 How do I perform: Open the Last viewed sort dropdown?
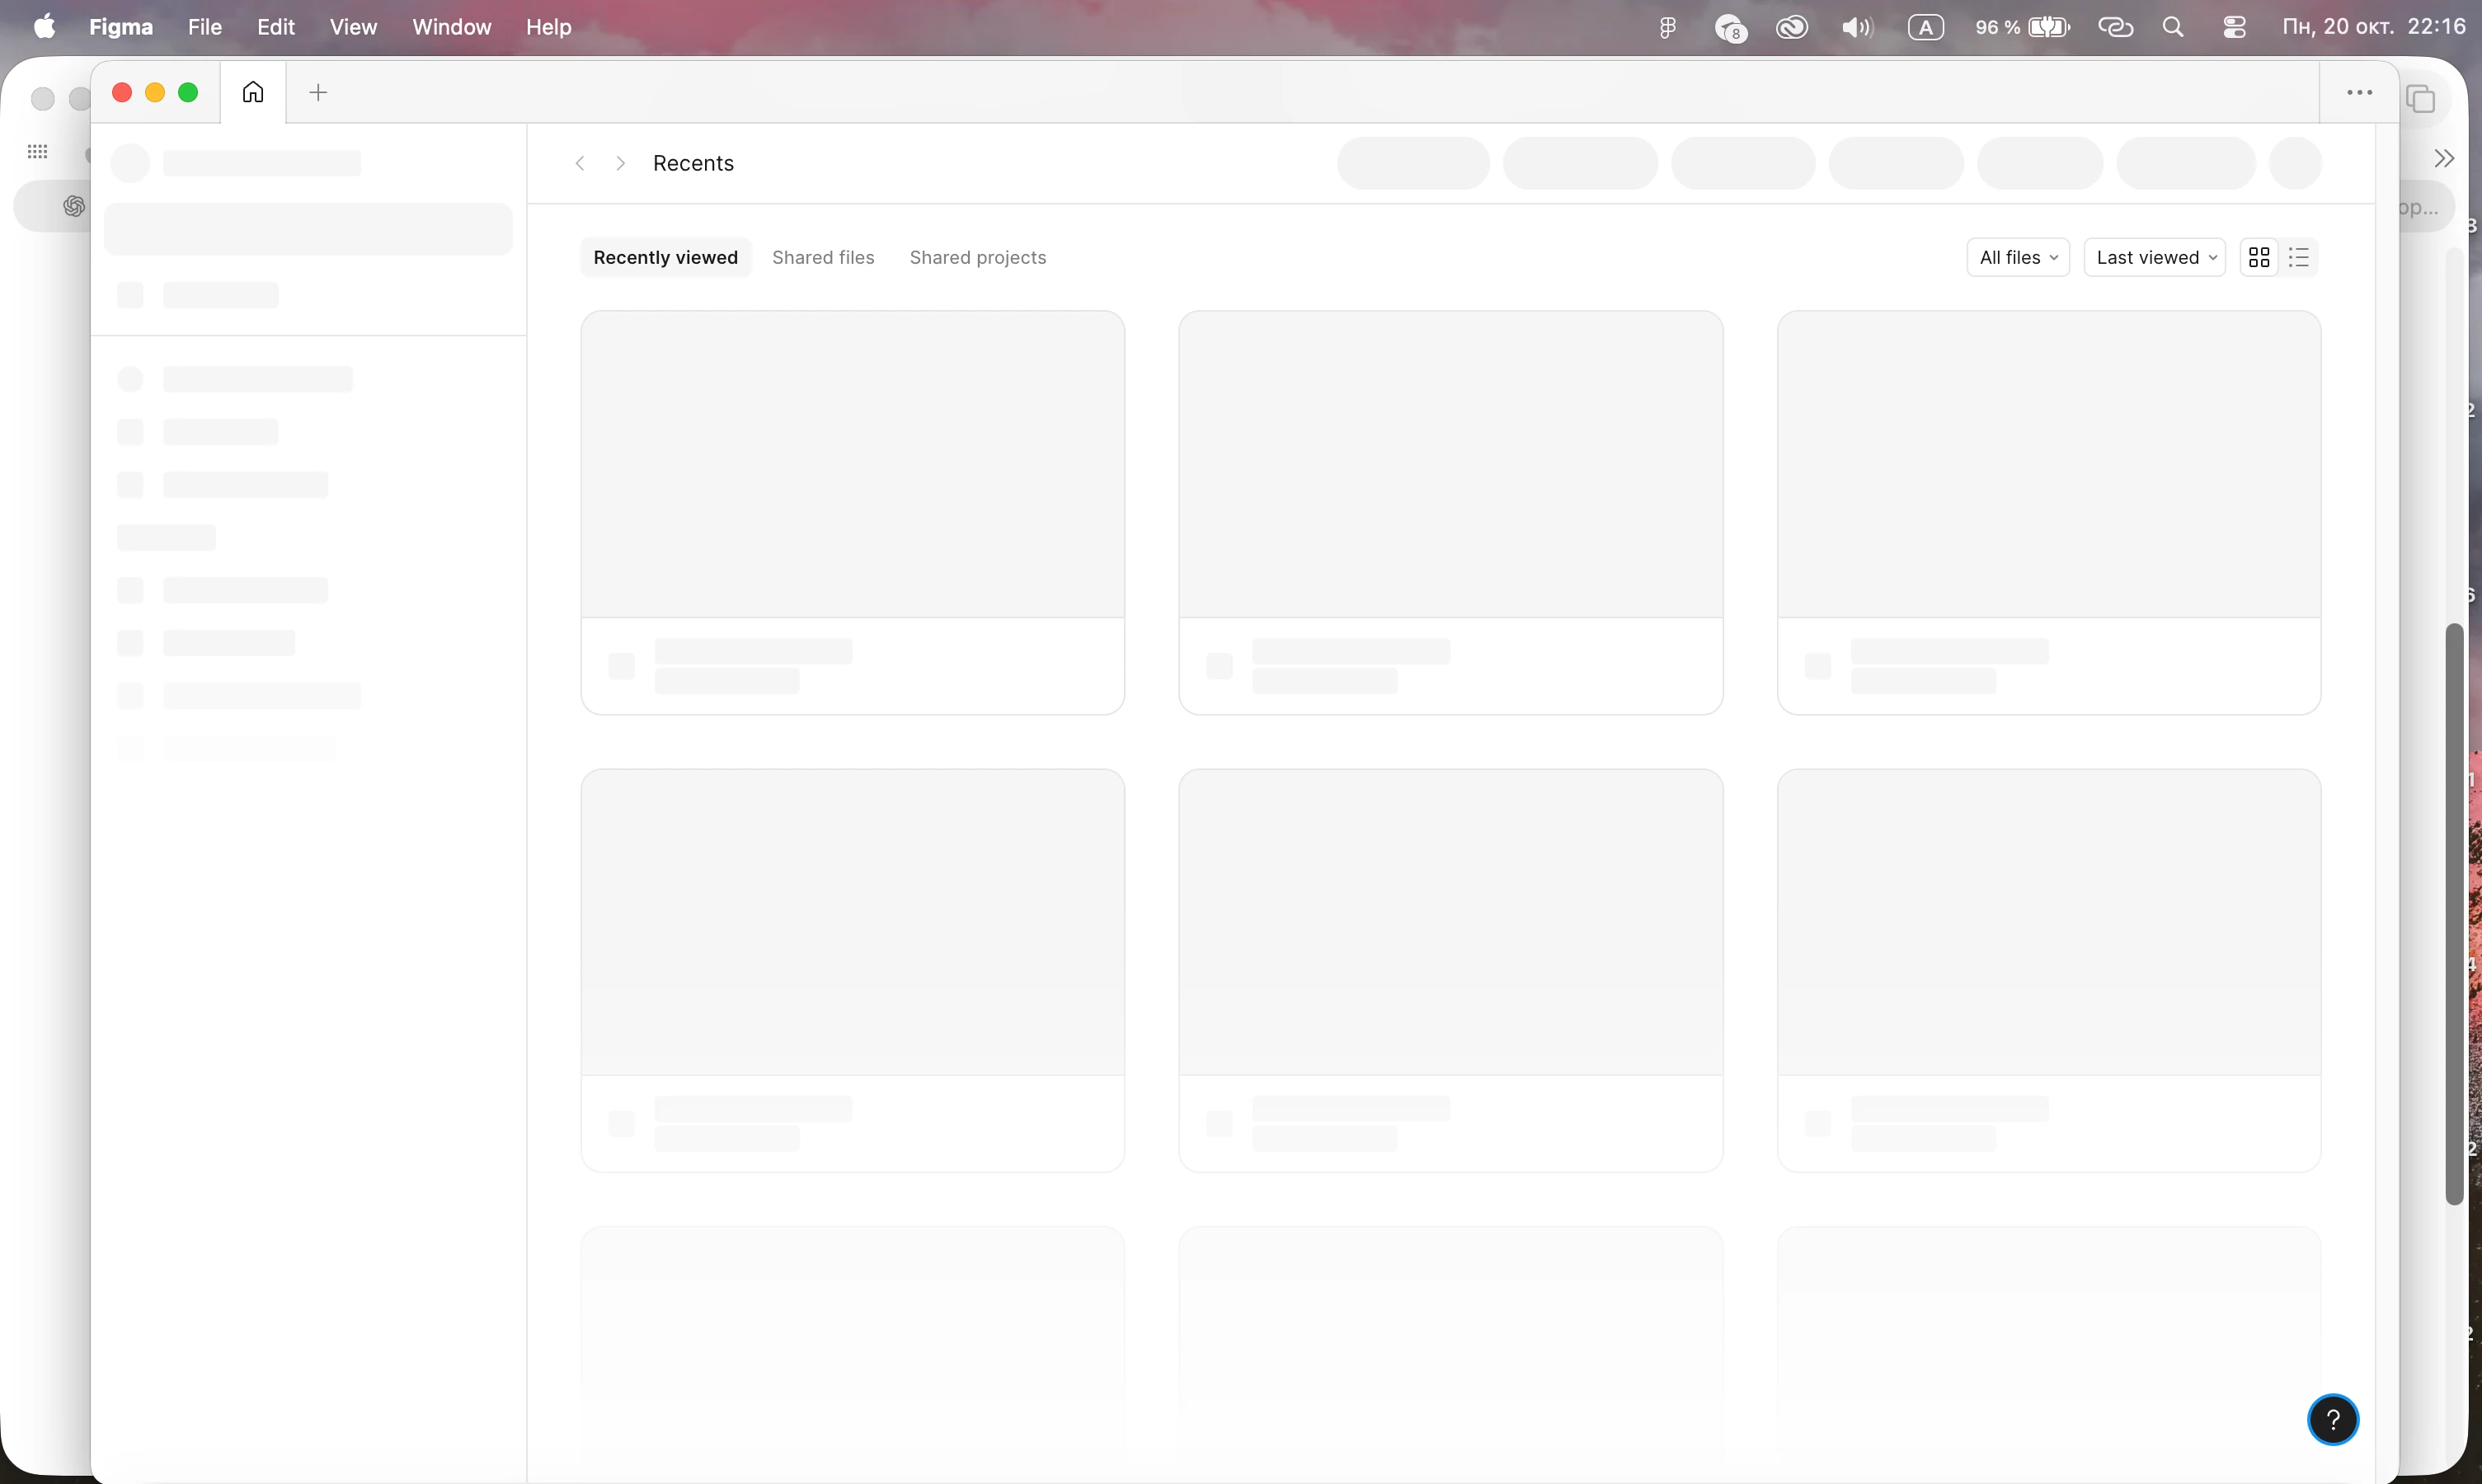point(2155,257)
